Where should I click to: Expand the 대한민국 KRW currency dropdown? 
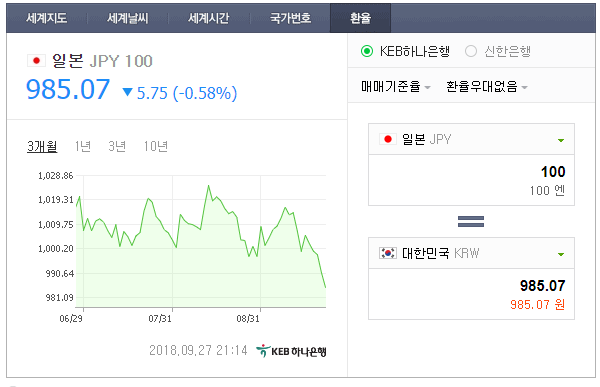coord(471,253)
